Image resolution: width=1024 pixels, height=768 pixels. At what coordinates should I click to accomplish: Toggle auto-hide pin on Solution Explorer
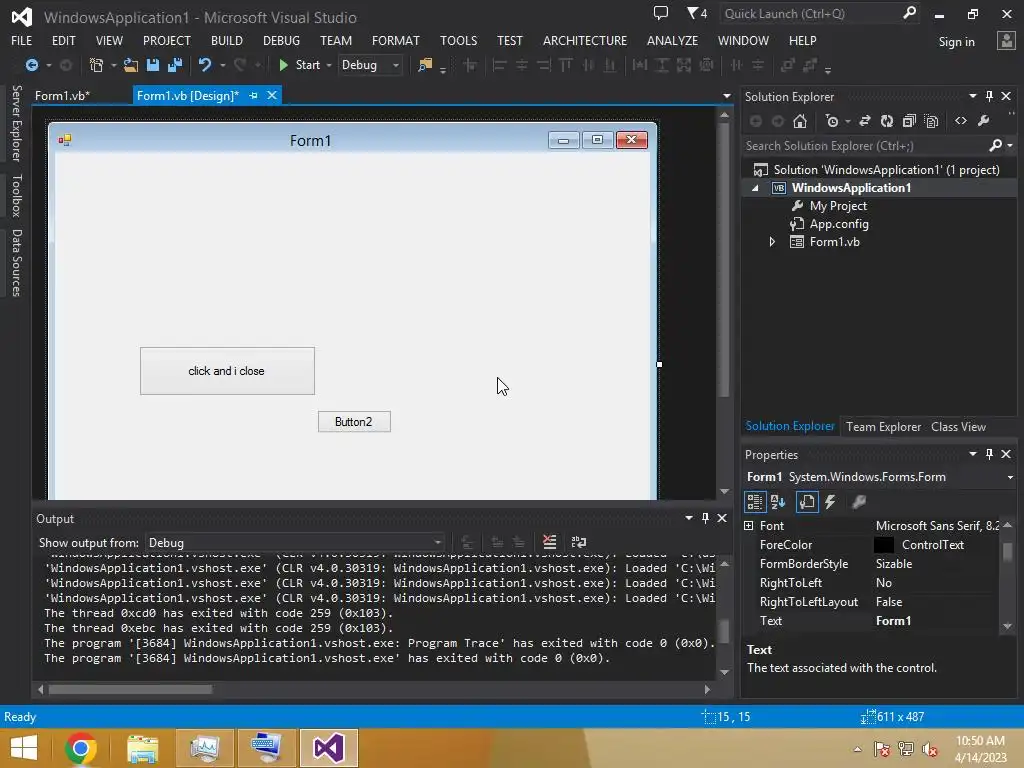coord(989,96)
